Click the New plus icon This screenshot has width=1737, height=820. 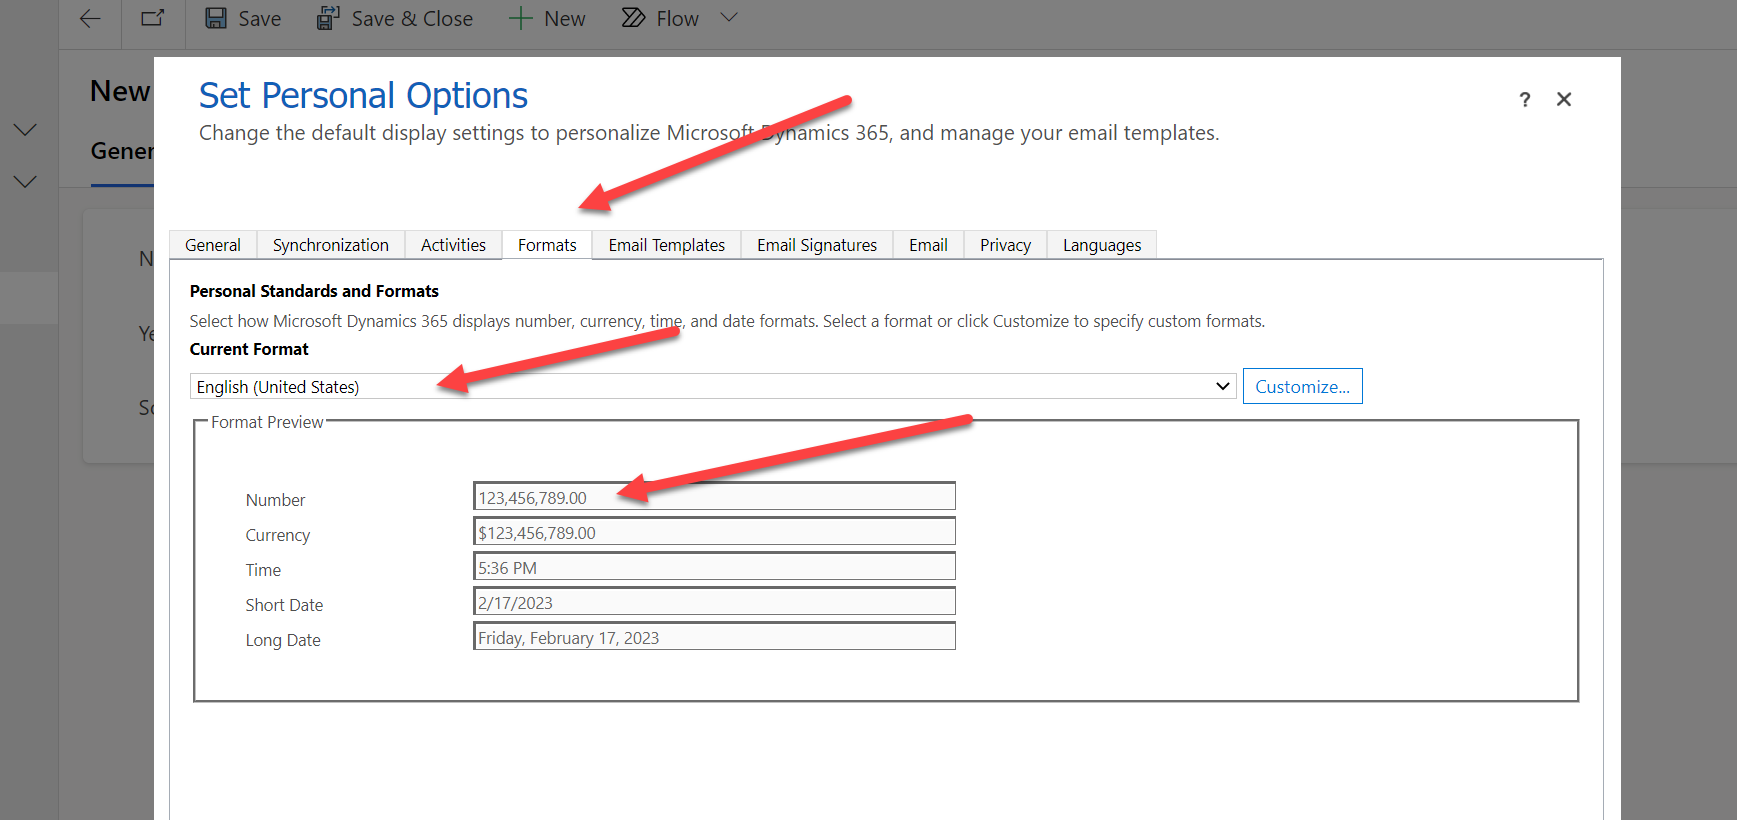(x=520, y=19)
